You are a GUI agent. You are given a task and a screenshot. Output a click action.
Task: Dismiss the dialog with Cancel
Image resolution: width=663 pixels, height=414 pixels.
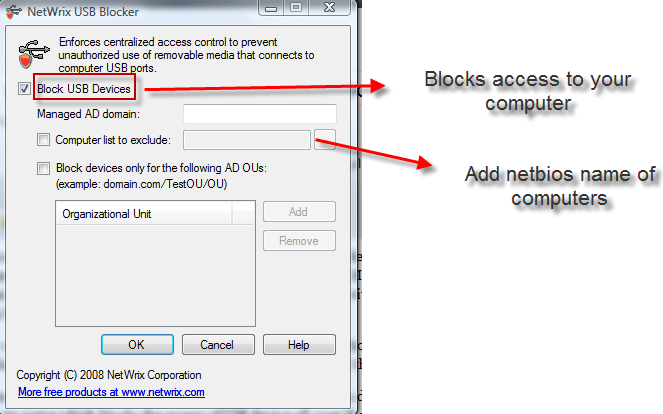pos(218,345)
